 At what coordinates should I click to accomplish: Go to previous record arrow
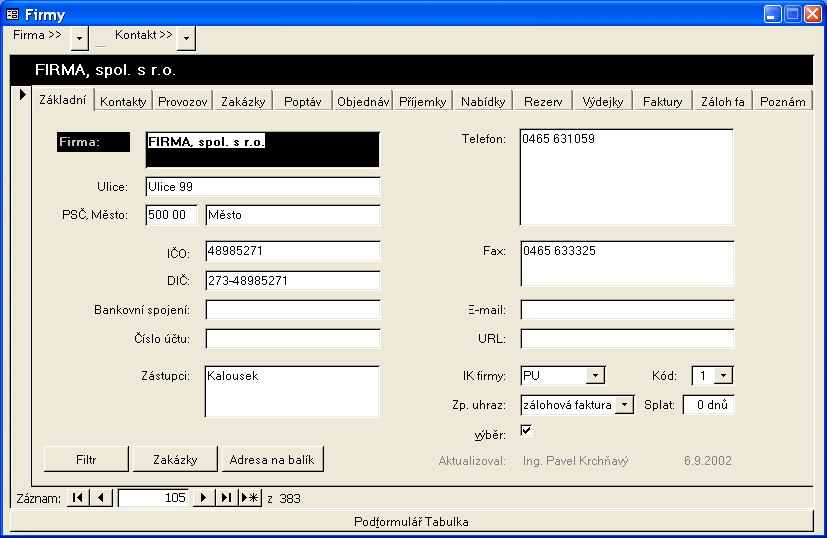pyautogui.click(x=101, y=498)
